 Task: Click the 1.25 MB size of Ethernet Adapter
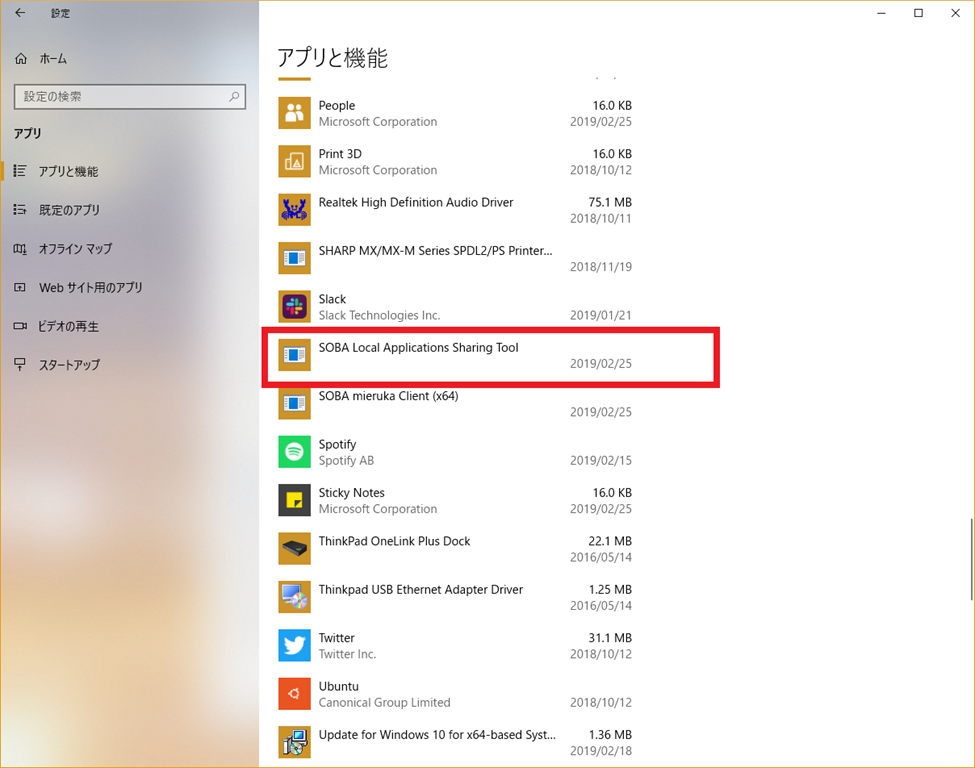click(x=609, y=590)
